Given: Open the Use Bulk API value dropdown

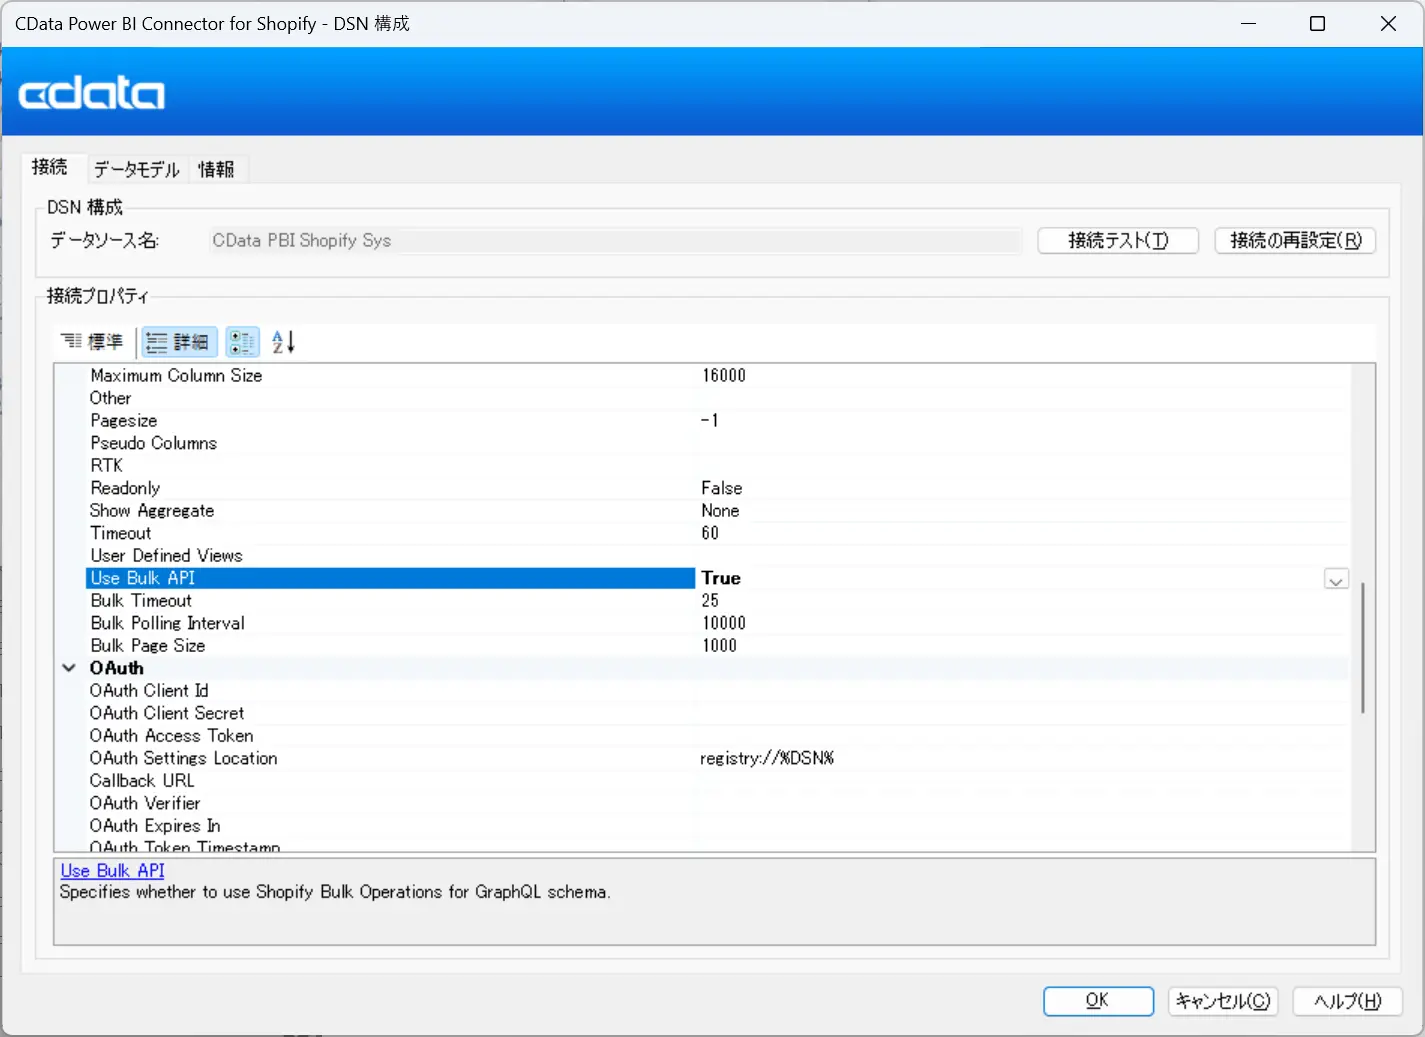Looking at the screenshot, I should (x=1336, y=579).
